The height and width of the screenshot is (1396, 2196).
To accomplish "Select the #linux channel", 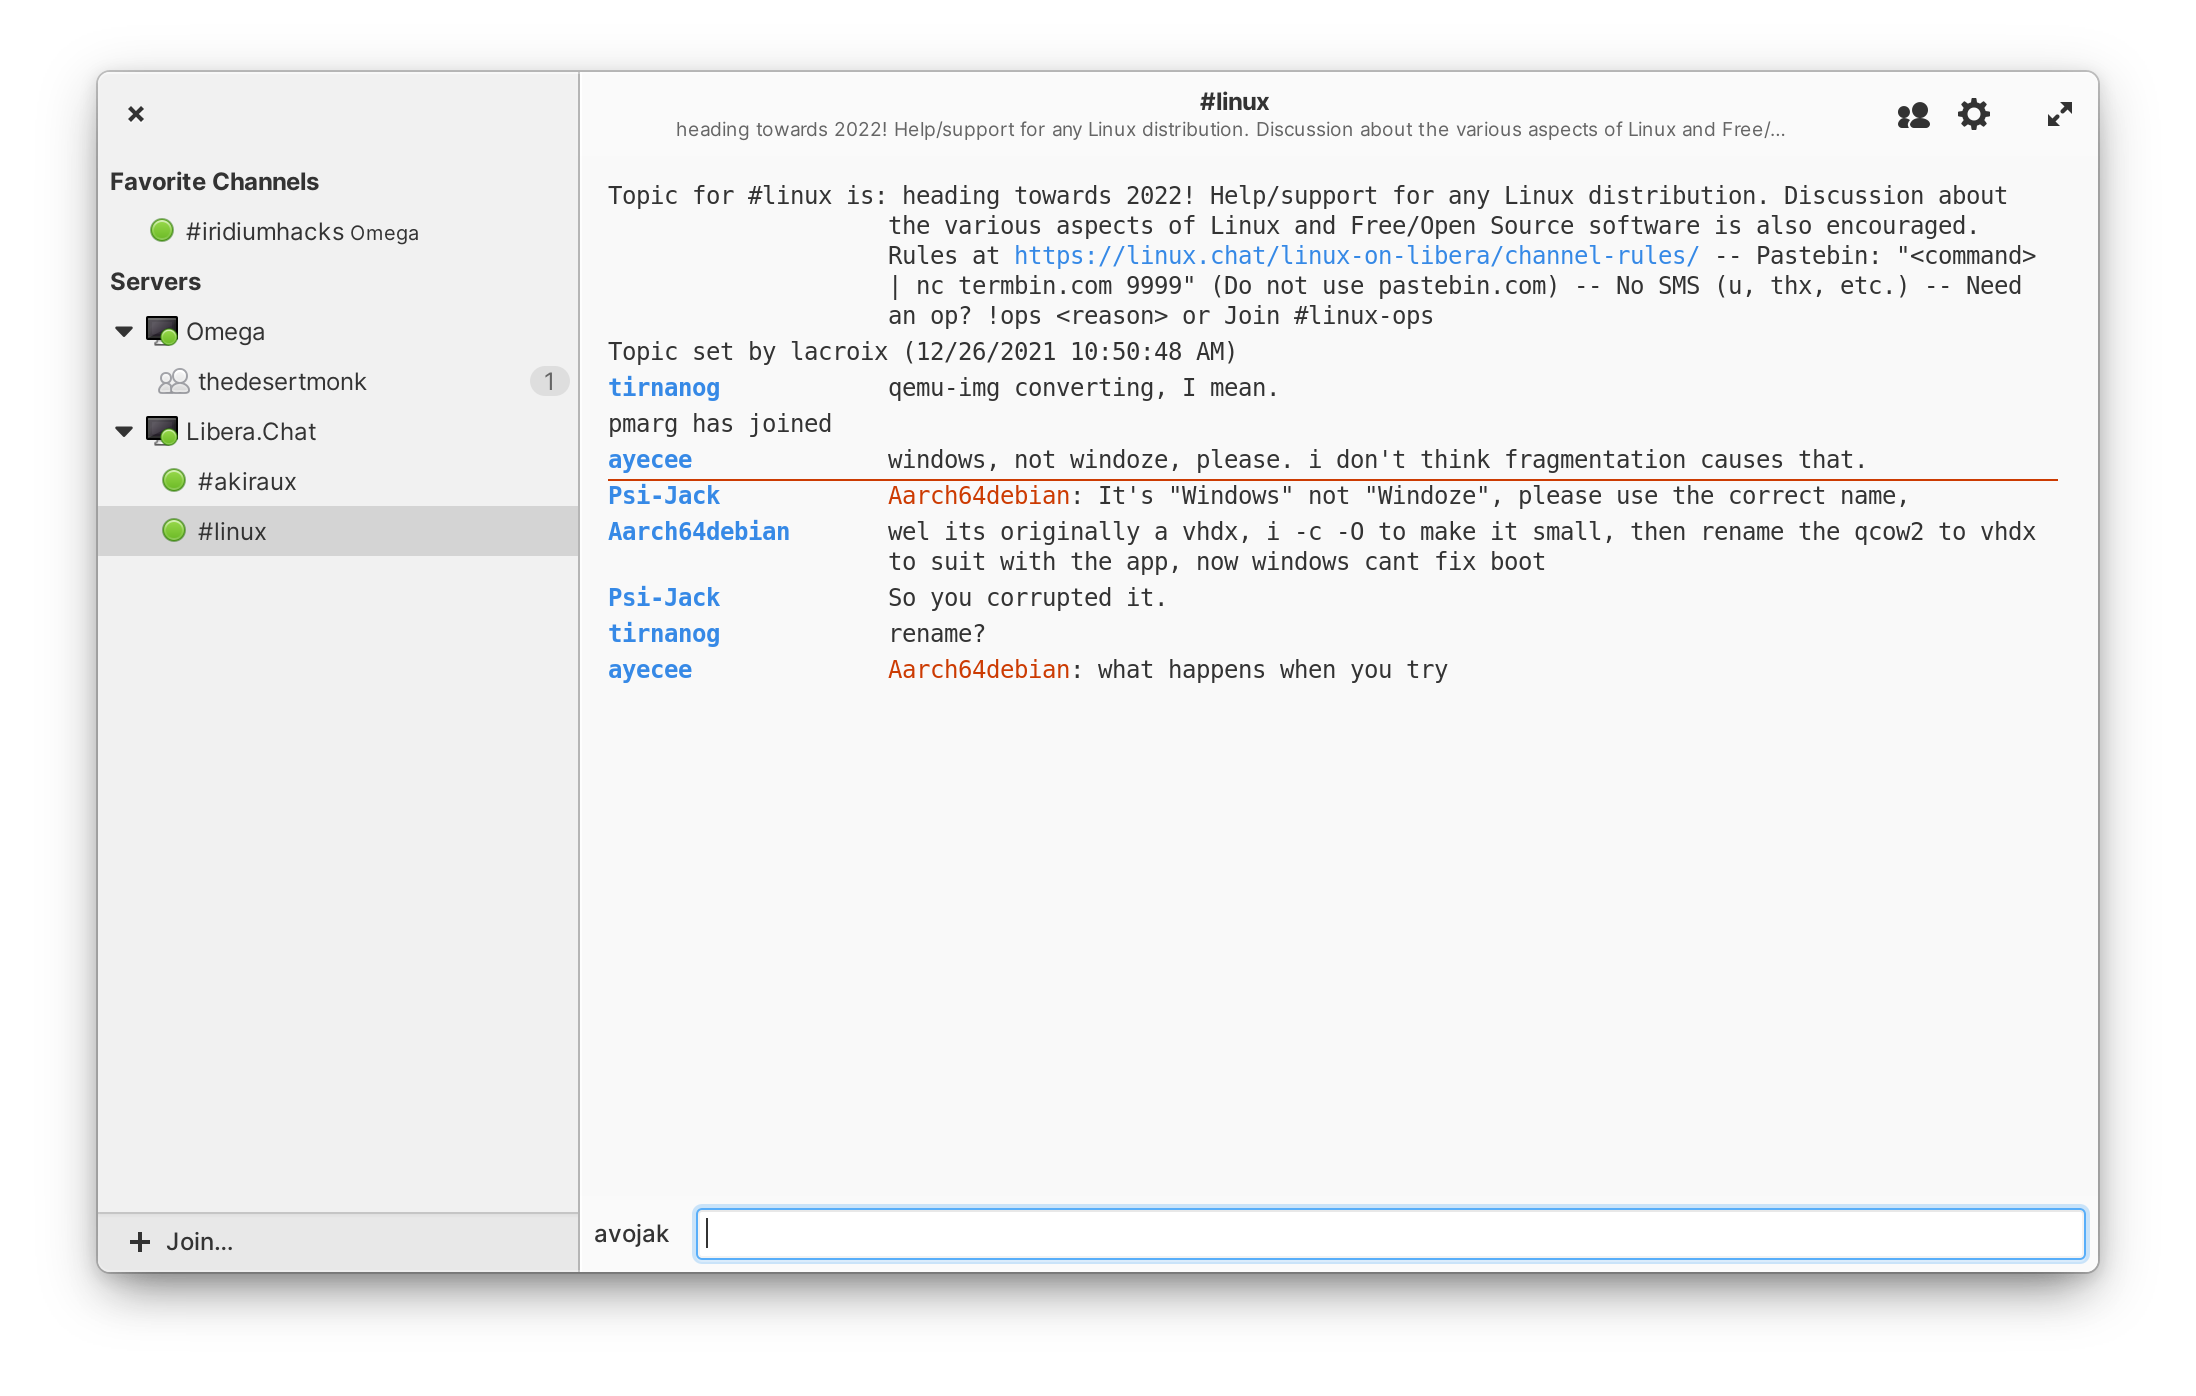I will pyautogui.click(x=232, y=531).
